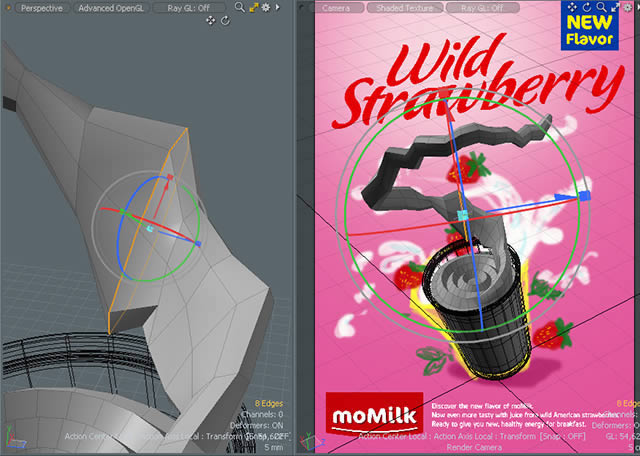Click the rotate view icon in Perspective viewport
This screenshot has height=456, width=640.
tap(225, 20)
